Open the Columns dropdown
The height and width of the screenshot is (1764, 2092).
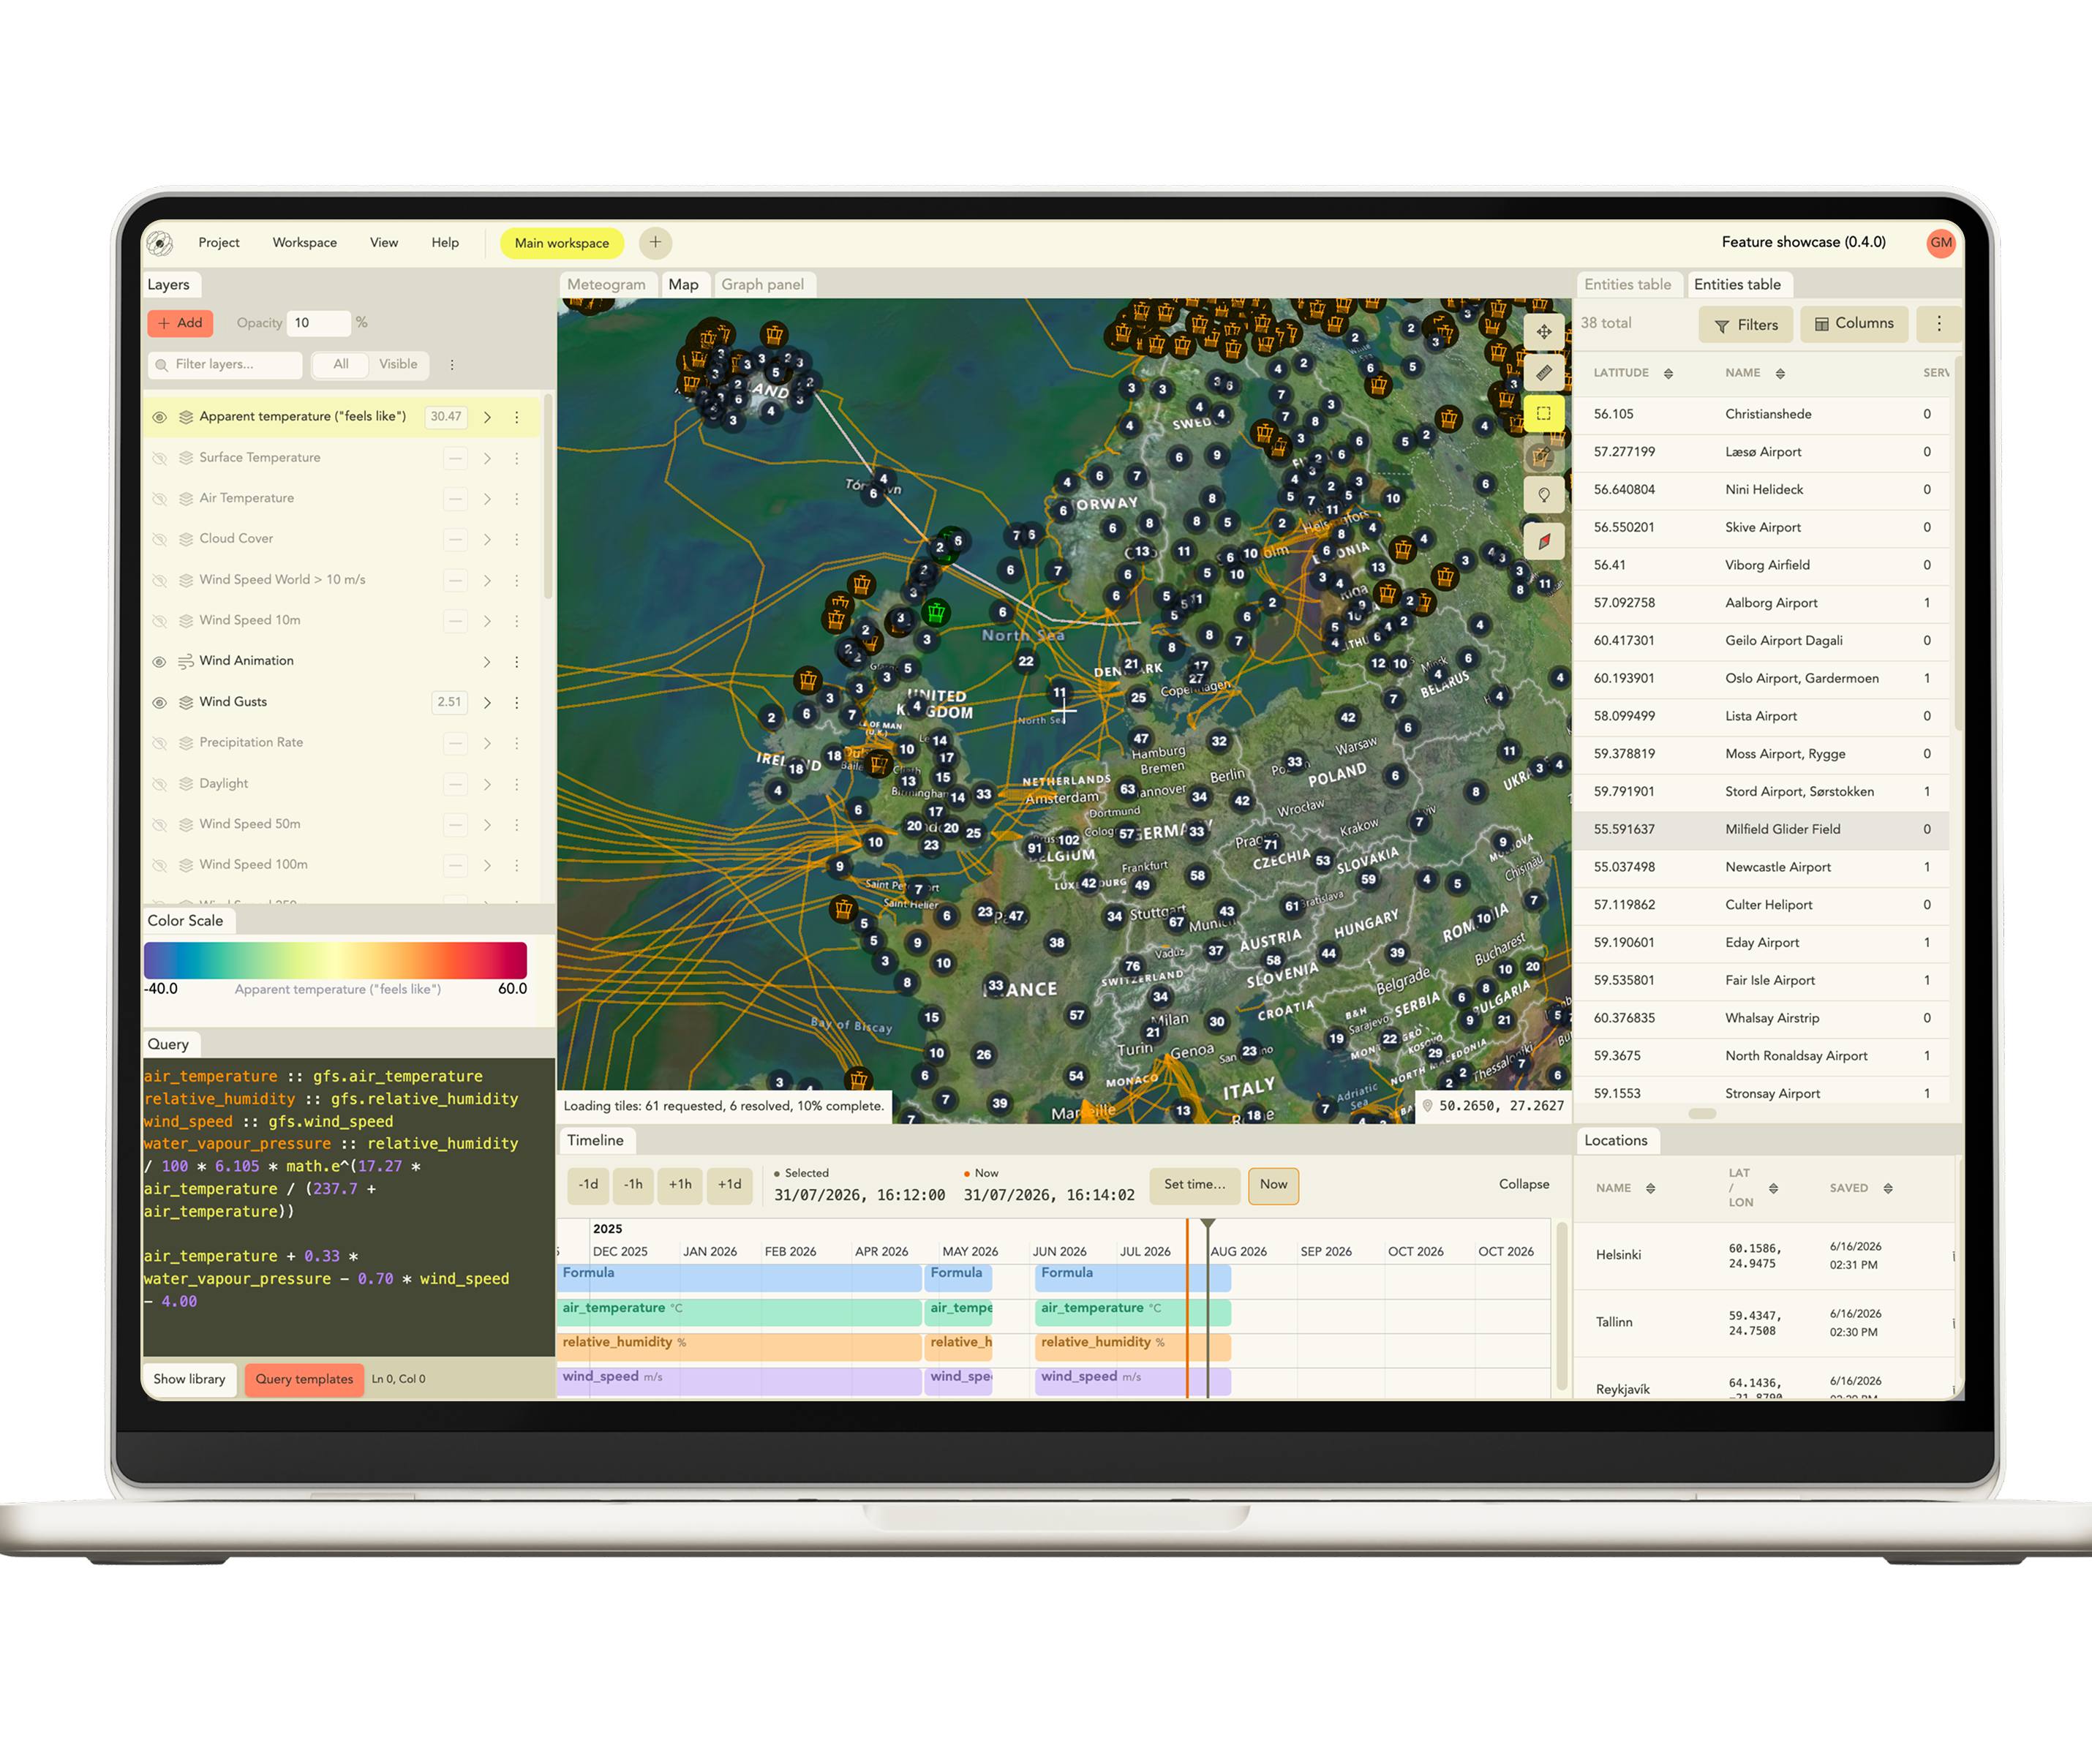pos(1854,324)
